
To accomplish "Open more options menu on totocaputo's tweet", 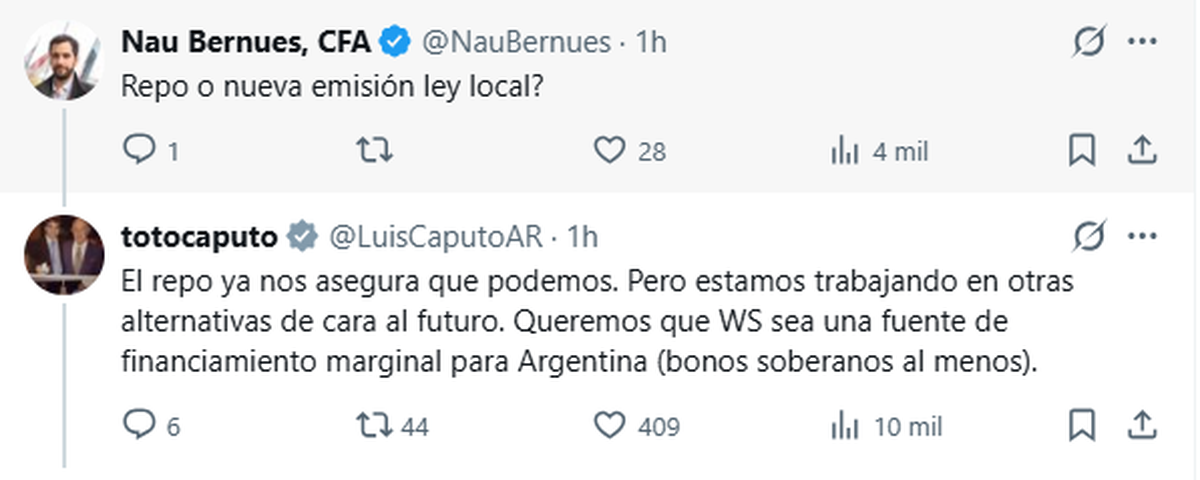I will (1142, 237).
